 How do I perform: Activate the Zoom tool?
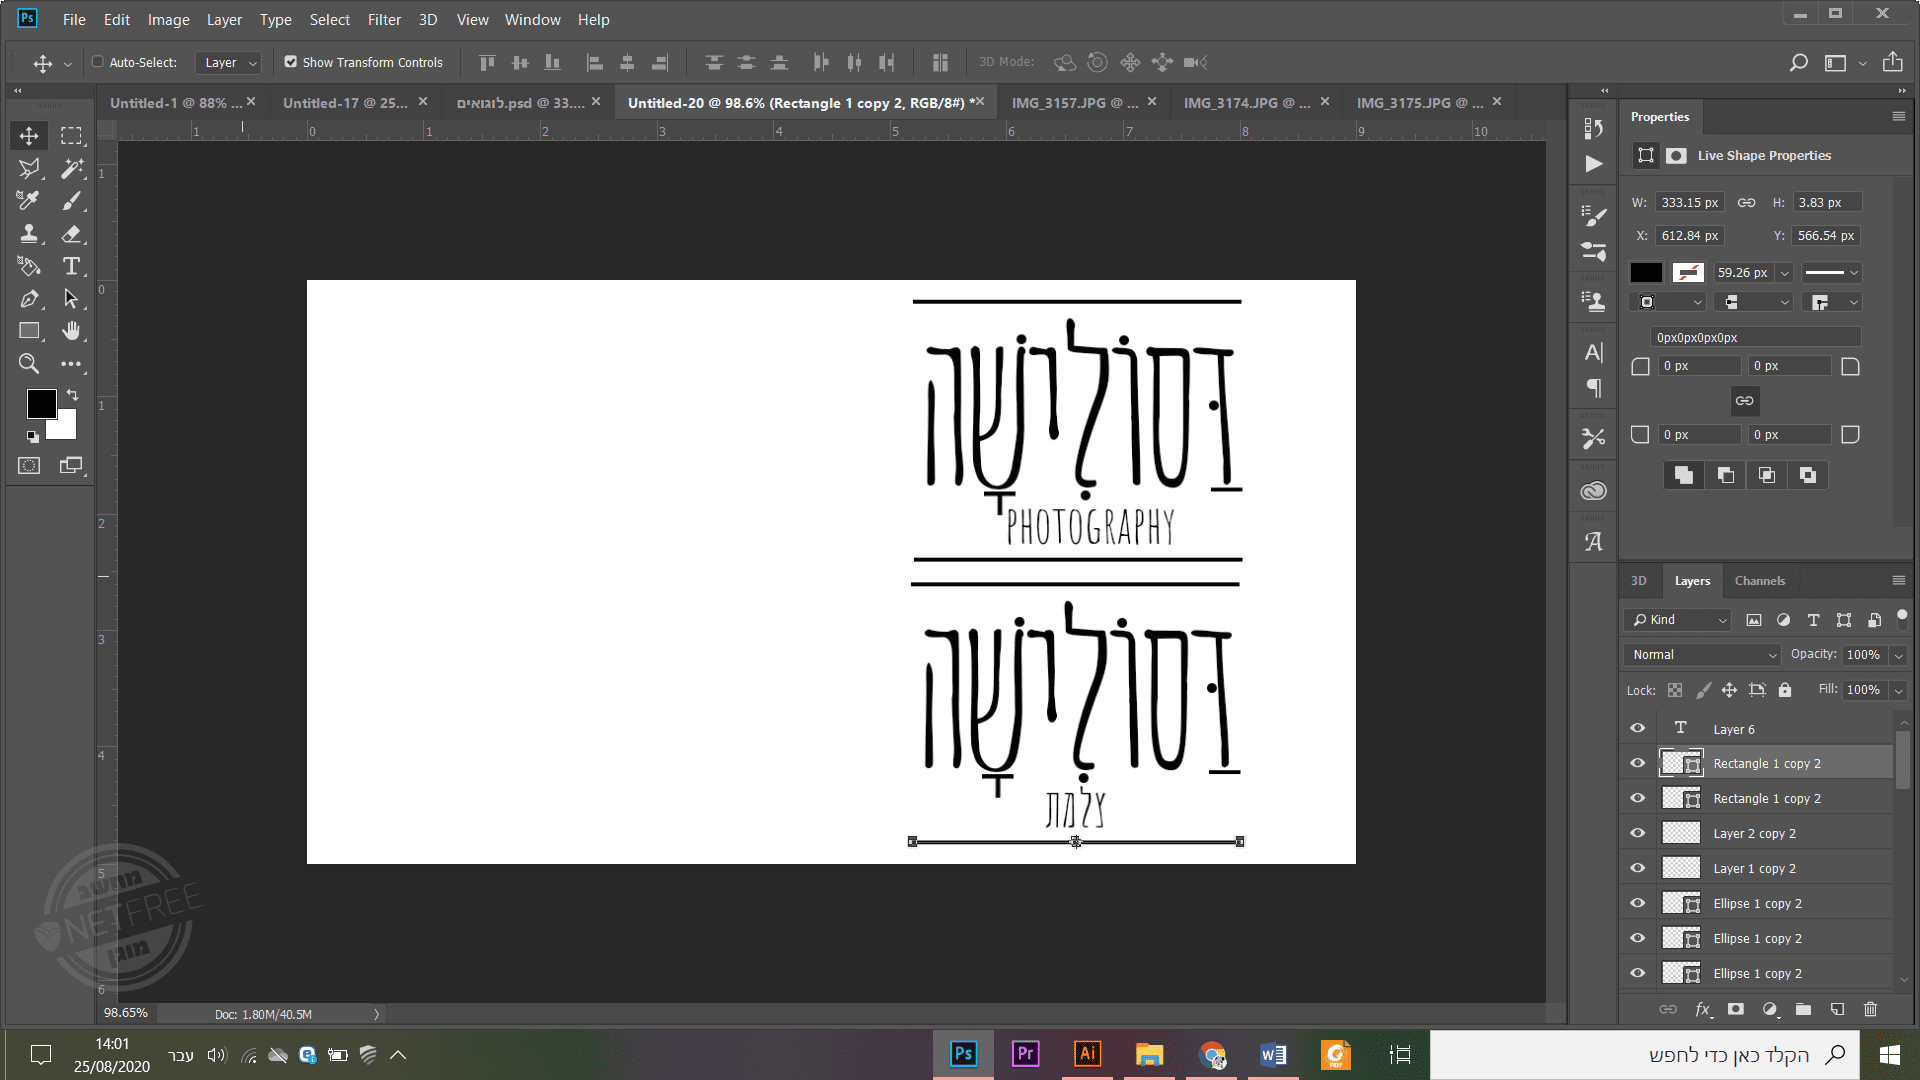29,364
